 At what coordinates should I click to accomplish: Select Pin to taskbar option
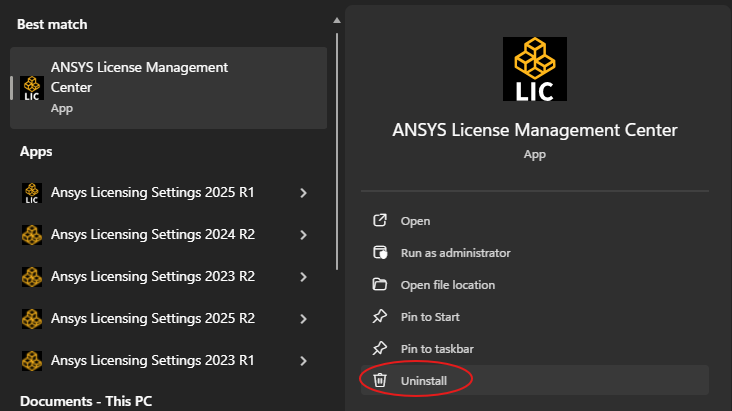(437, 349)
